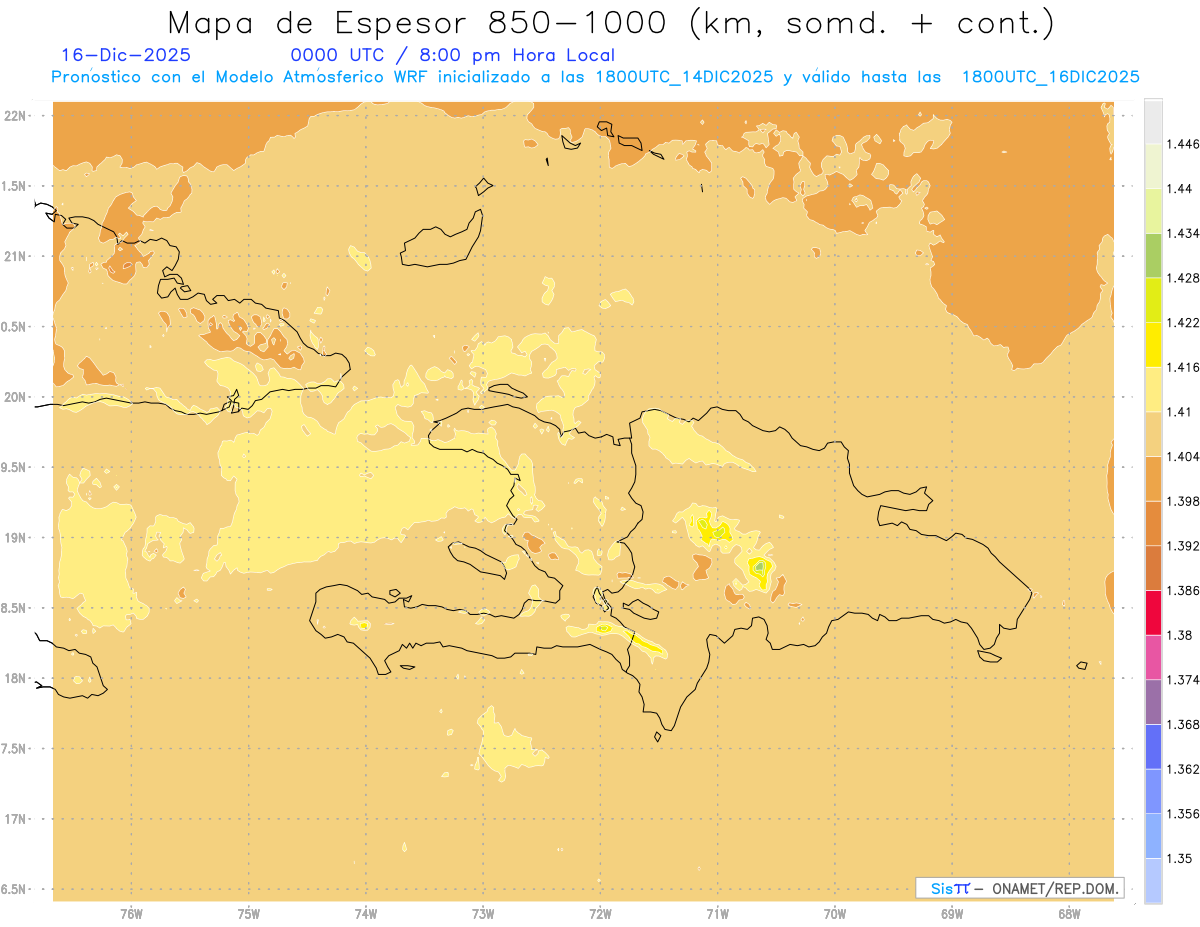Click legend value "1.44"
The image size is (1200, 927).
point(1180,188)
